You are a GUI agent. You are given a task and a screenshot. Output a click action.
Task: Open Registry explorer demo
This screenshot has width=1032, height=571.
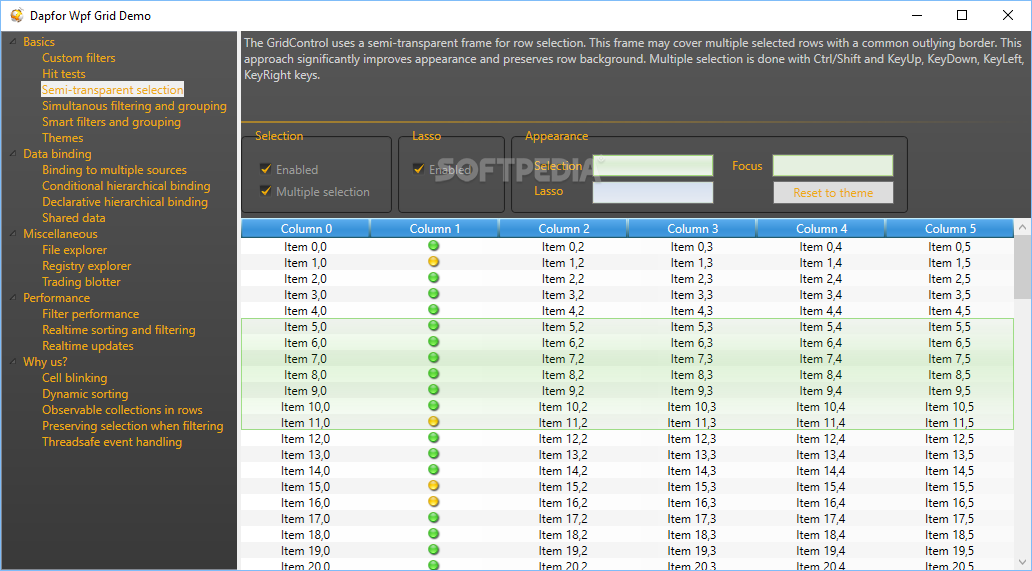click(x=86, y=266)
